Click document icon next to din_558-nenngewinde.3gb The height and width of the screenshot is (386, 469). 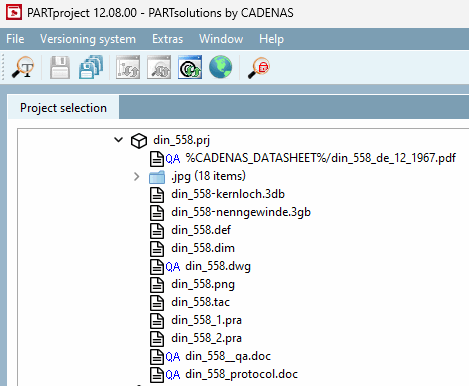tap(157, 213)
